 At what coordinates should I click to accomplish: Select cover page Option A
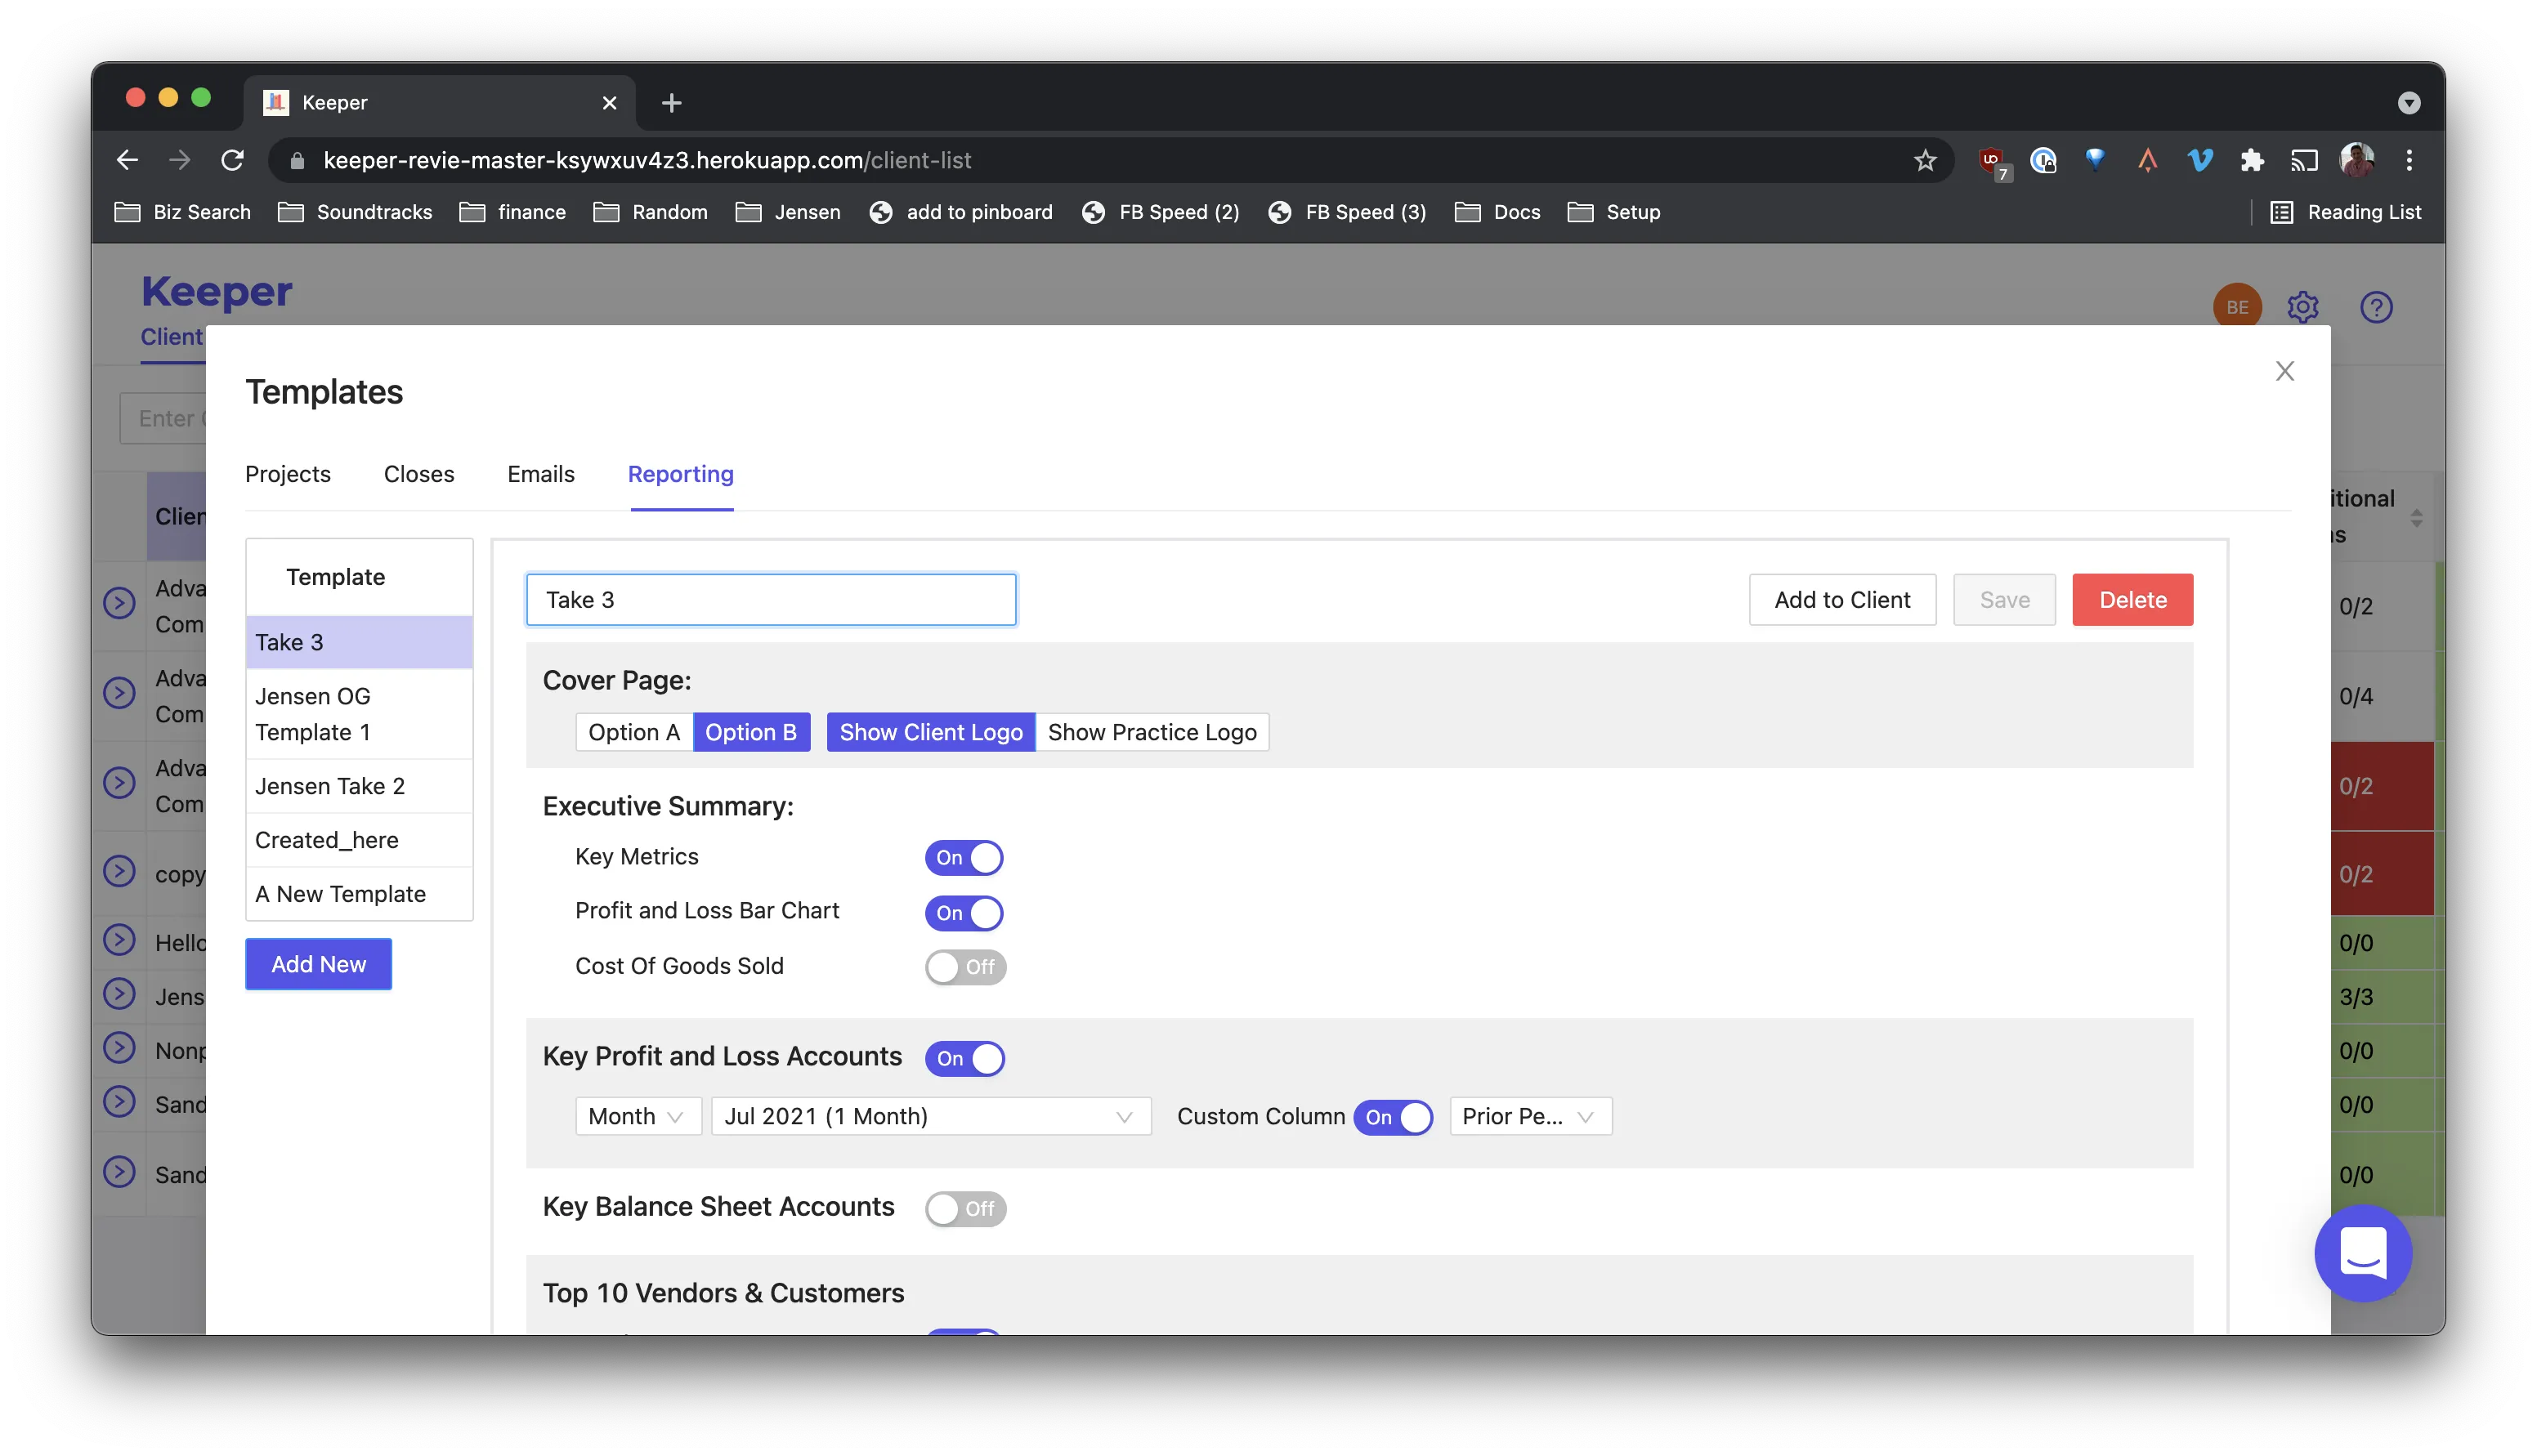click(x=633, y=731)
